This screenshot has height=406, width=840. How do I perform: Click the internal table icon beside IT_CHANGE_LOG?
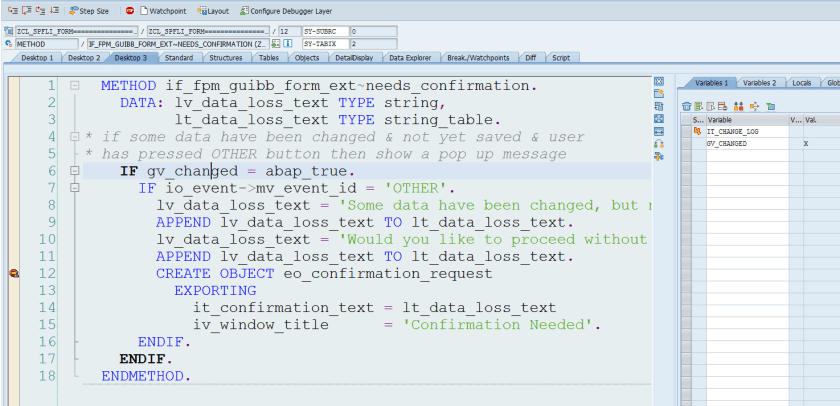tap(698, 131)
